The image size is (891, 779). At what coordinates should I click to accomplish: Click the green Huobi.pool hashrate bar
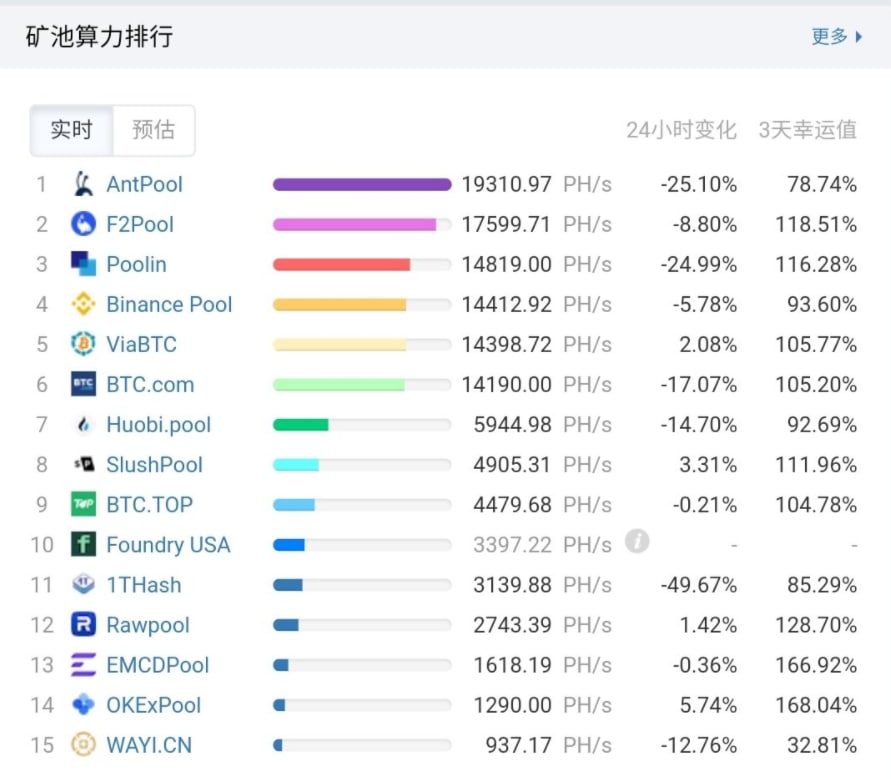click(301, 424)
